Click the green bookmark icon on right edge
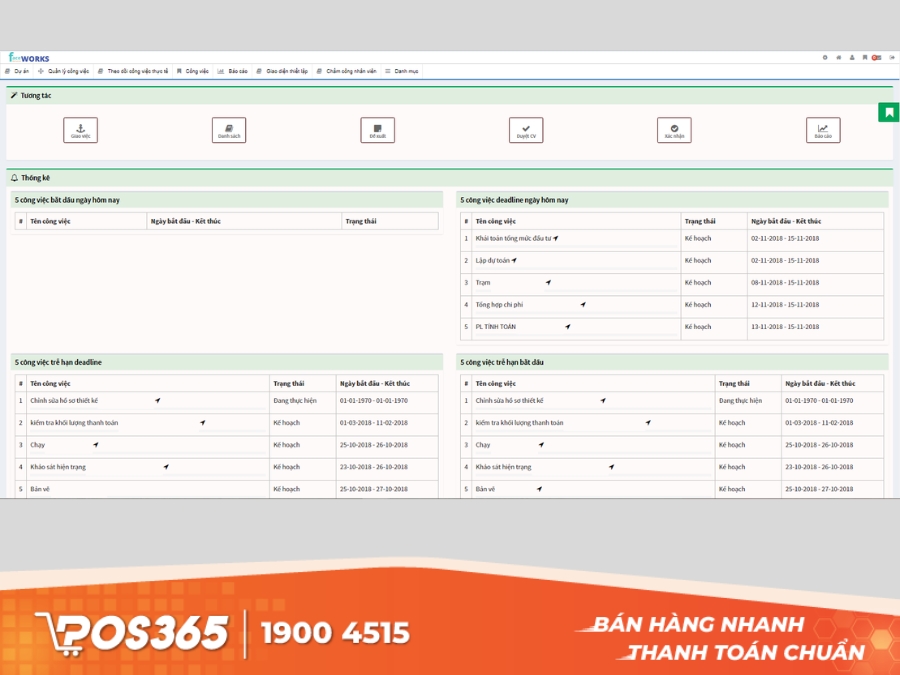900x675 pixels. tap(888, 112)
